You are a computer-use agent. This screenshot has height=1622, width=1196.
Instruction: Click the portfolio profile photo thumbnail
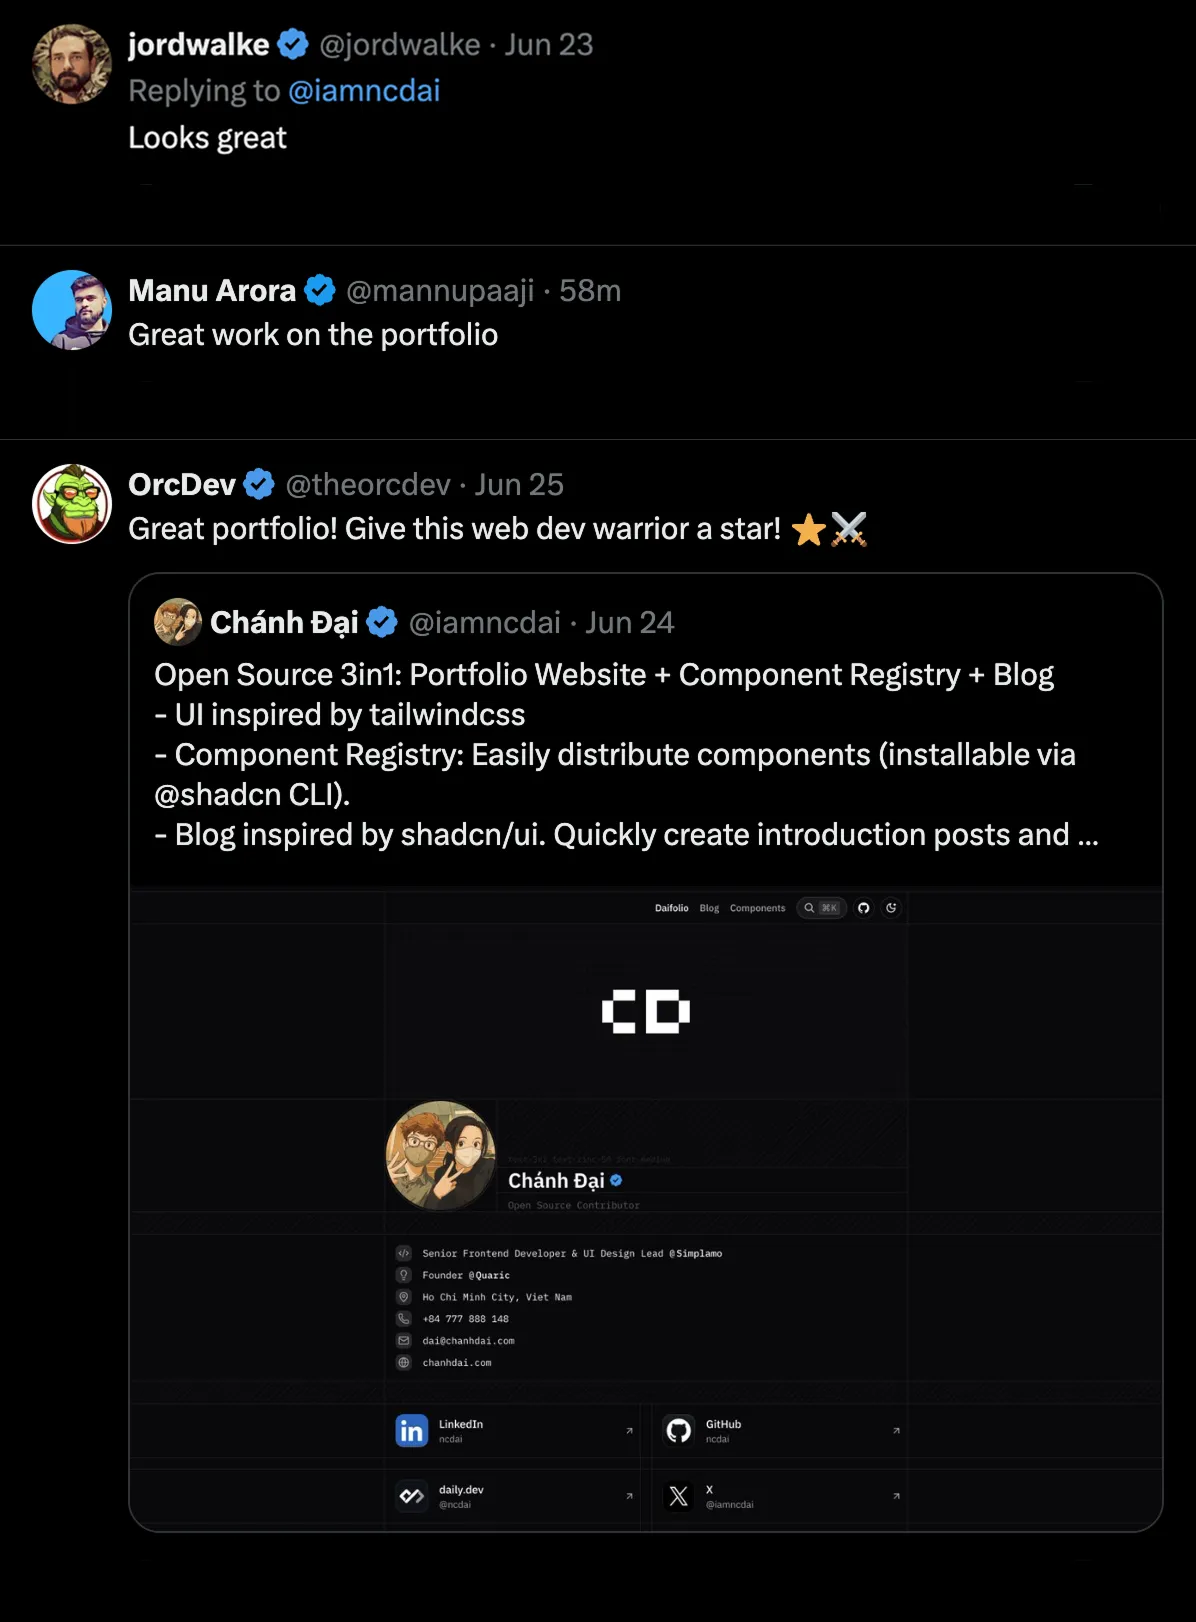coord(441,1155)
